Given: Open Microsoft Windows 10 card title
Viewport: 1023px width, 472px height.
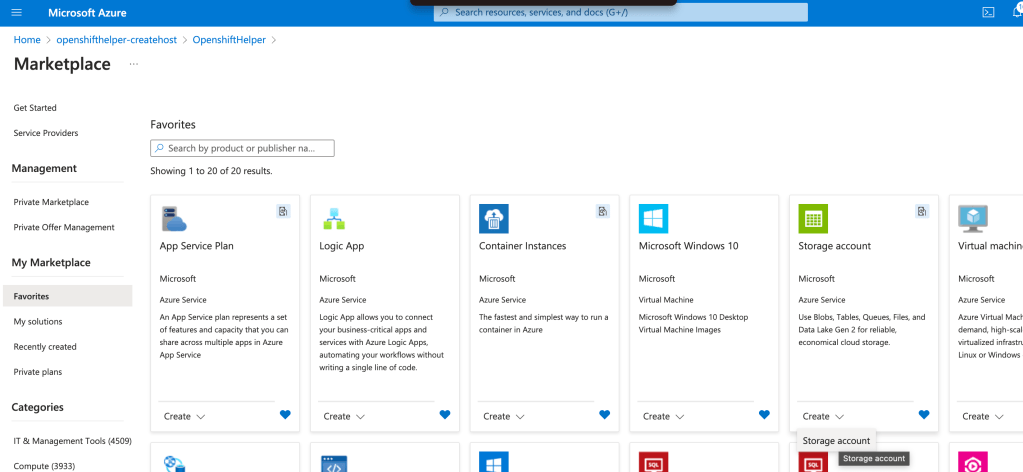Looking at the screenshot, I should [x=688, y=246].
